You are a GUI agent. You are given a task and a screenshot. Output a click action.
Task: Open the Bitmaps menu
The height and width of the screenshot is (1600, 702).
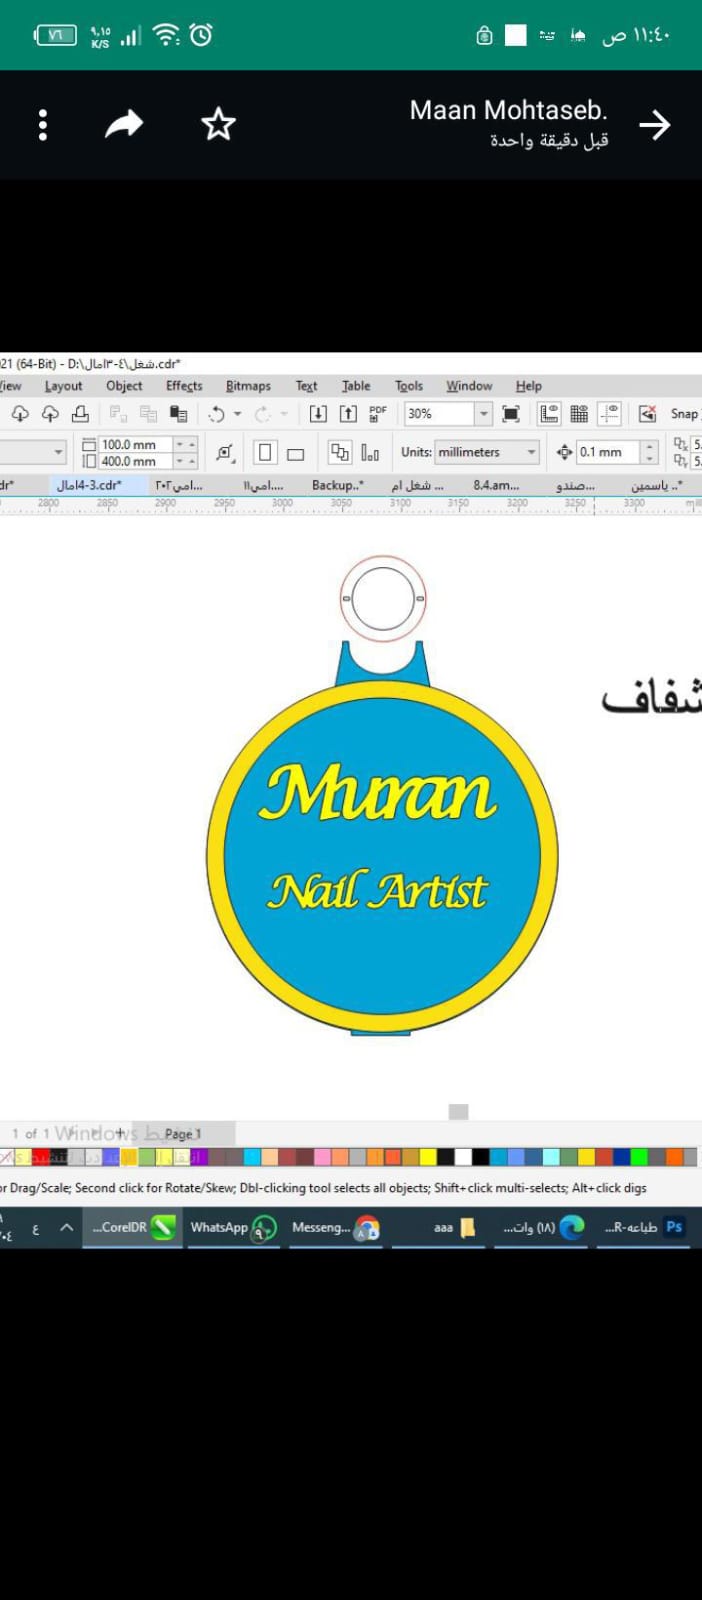tap(248, 386)
